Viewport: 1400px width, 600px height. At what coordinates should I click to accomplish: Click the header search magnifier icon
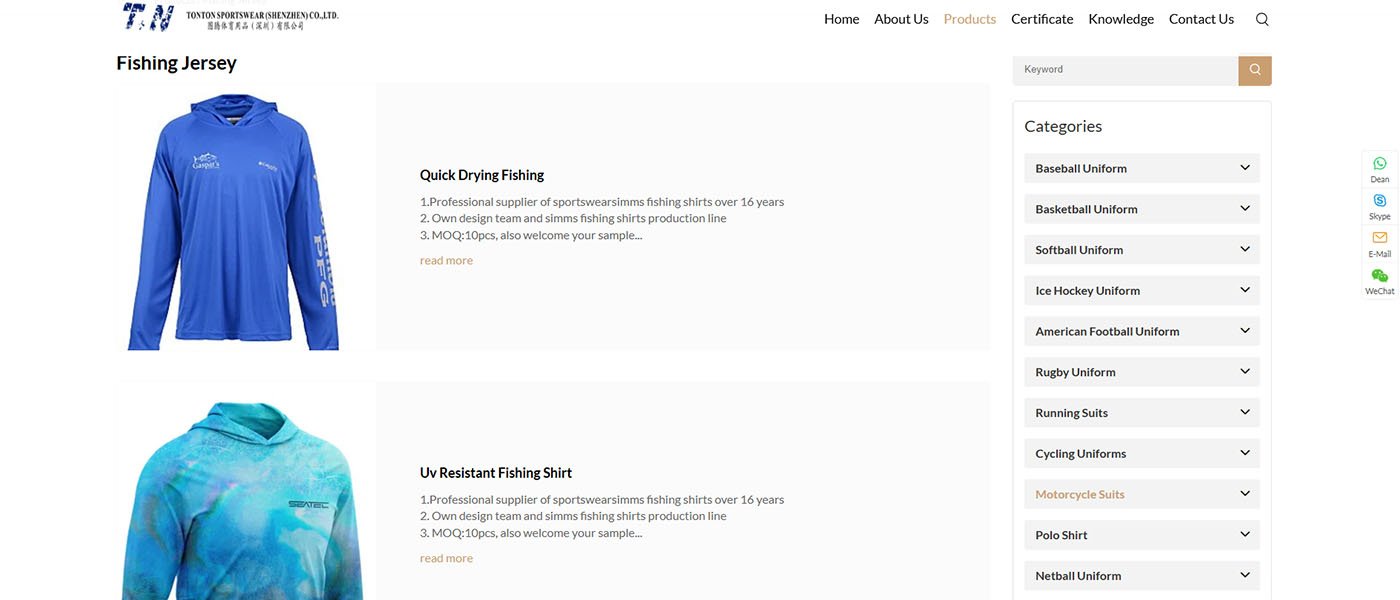click(x=1262, y=19)
